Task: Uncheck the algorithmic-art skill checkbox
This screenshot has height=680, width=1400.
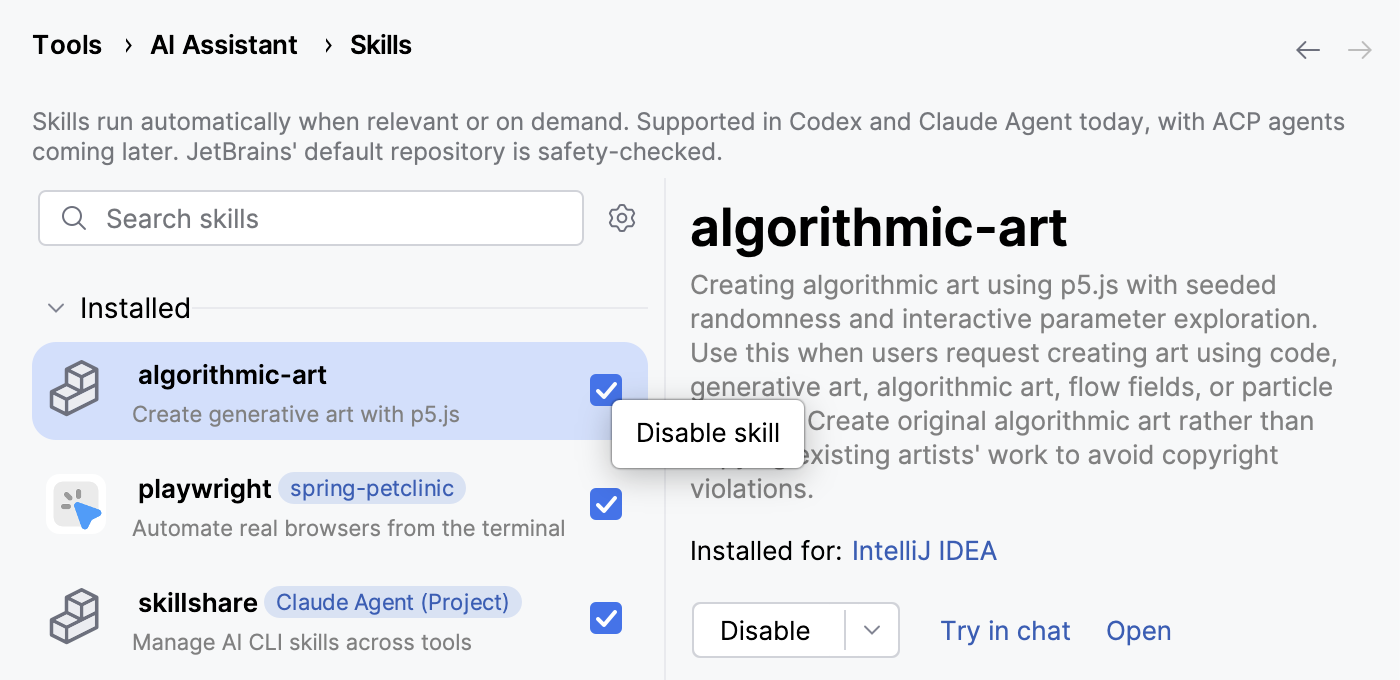Action: pos(606,390)
